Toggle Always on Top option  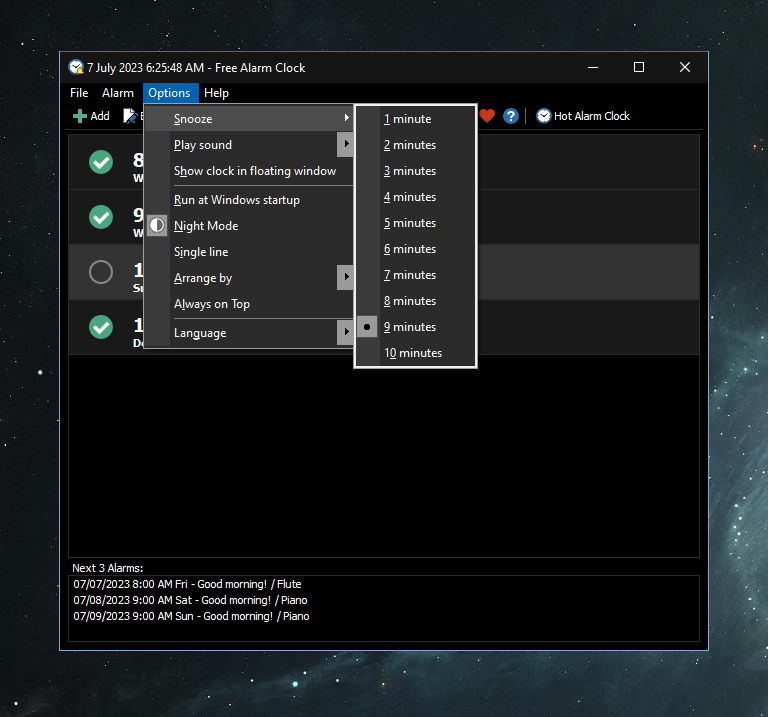pos(249,304)
